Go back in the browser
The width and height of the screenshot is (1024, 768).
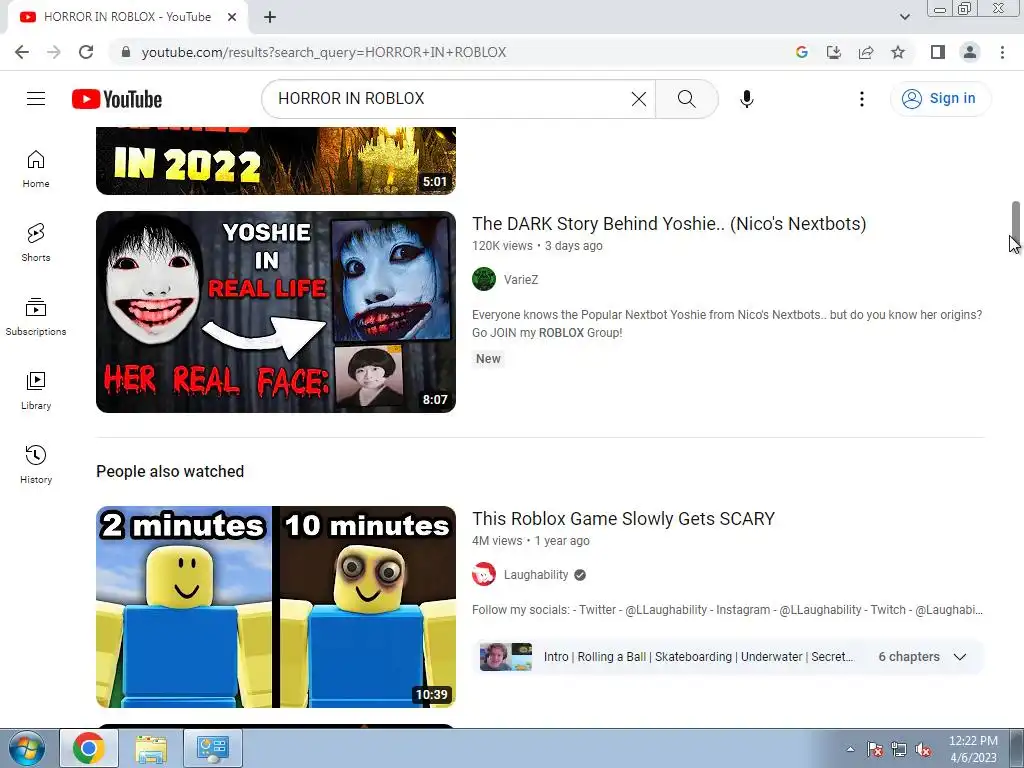[x=22, y=52]
